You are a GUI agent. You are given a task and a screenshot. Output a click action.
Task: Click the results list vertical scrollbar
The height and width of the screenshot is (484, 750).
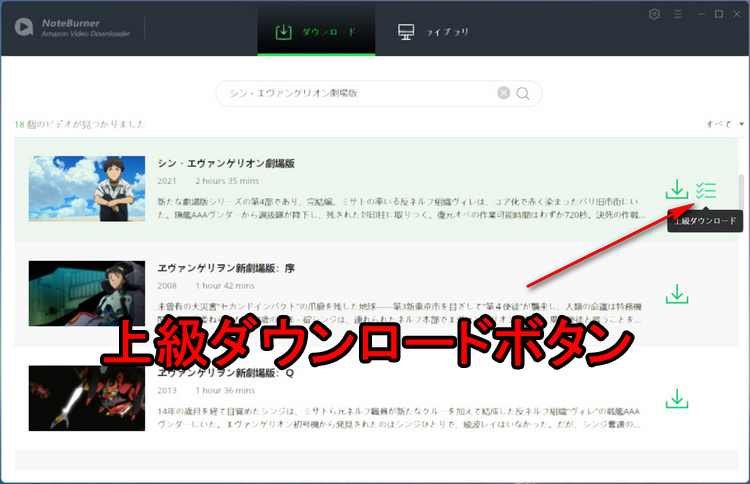tap(742, 191)
